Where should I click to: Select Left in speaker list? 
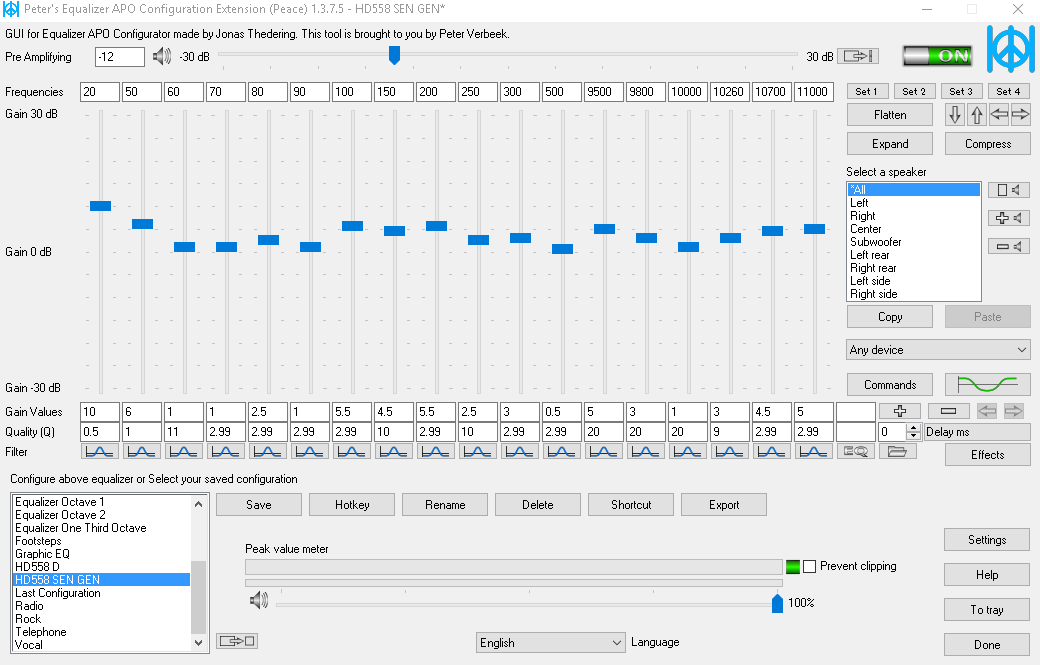[913, 203]
